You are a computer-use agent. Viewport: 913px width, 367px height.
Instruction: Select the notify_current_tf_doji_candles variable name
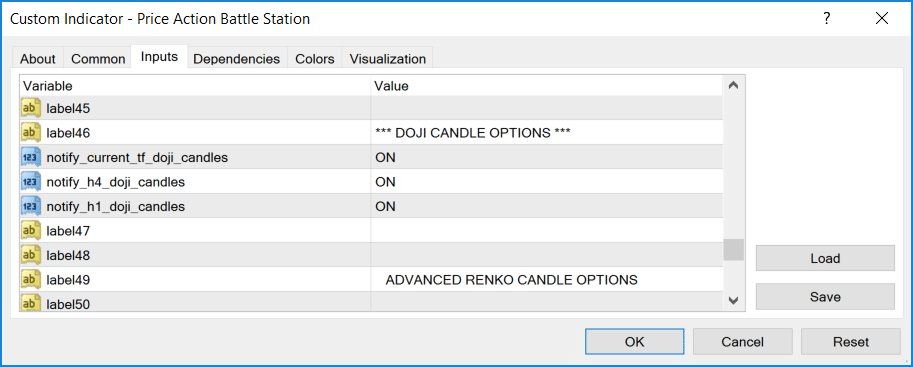[137, 158]
